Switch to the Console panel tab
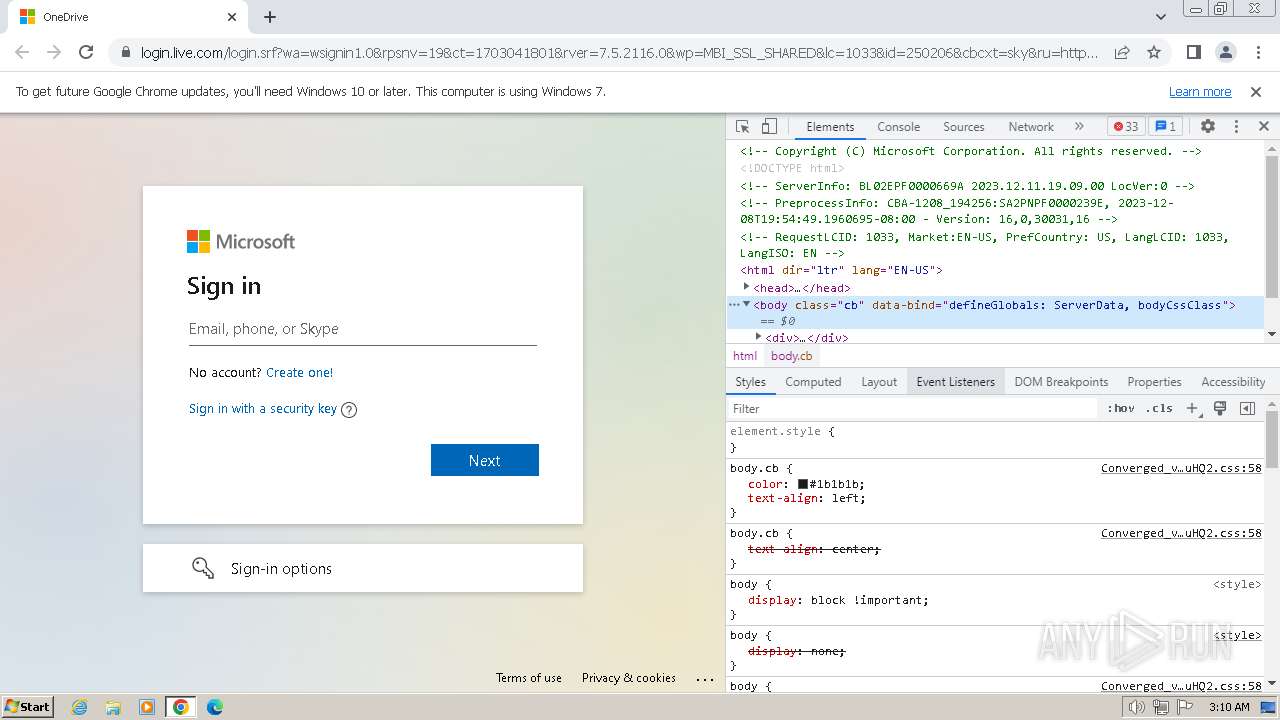Screen dimensions: 1280x720 tap(898, 127)
